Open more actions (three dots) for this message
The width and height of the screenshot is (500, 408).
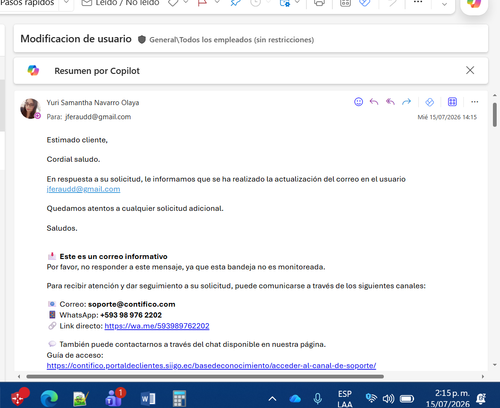coord(475,102)
